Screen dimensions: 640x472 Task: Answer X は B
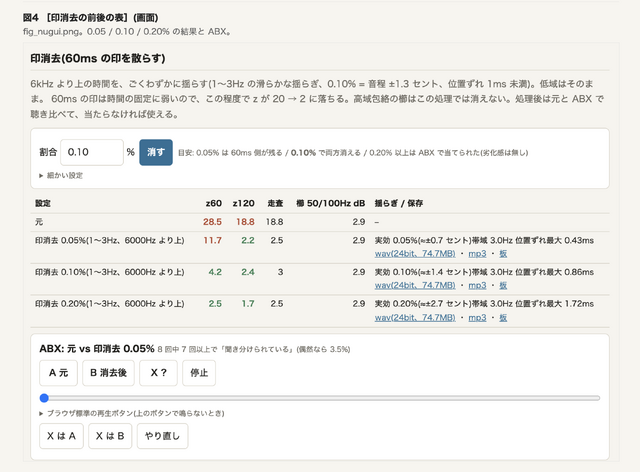110,436
